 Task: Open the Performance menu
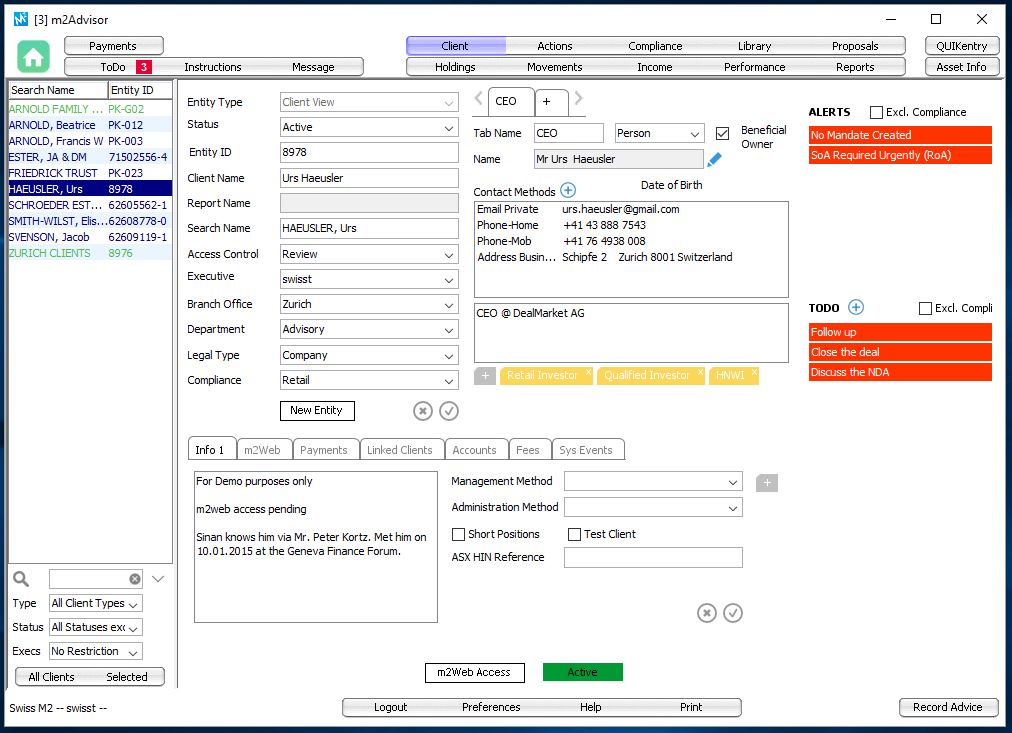point(754,67)
